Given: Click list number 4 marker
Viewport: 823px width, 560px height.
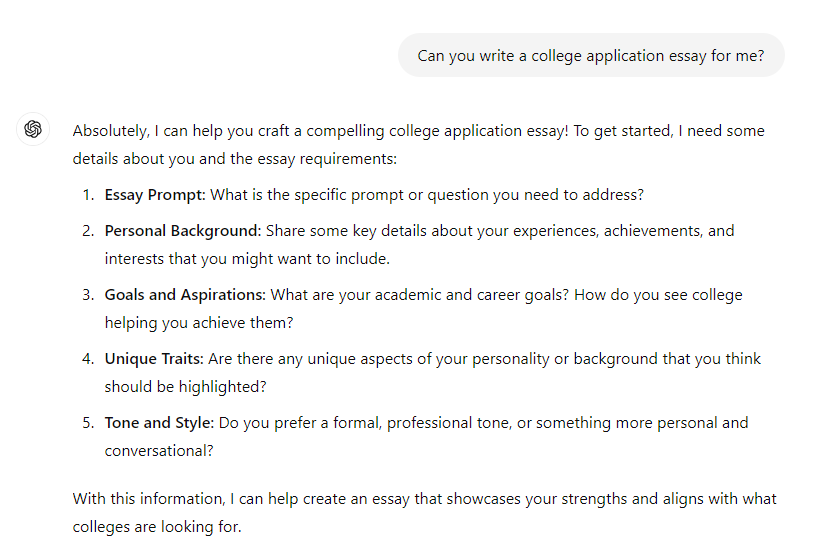Looking at the screenshot, I should point(88,359).
